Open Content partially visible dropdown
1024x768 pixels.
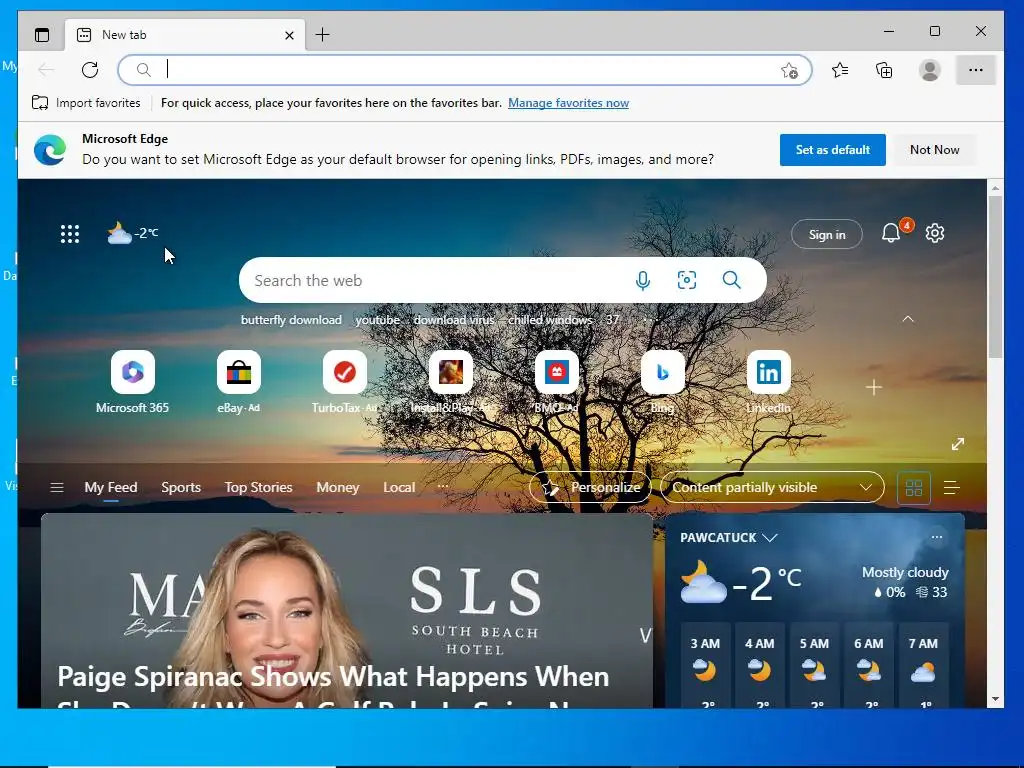point(772,487)
